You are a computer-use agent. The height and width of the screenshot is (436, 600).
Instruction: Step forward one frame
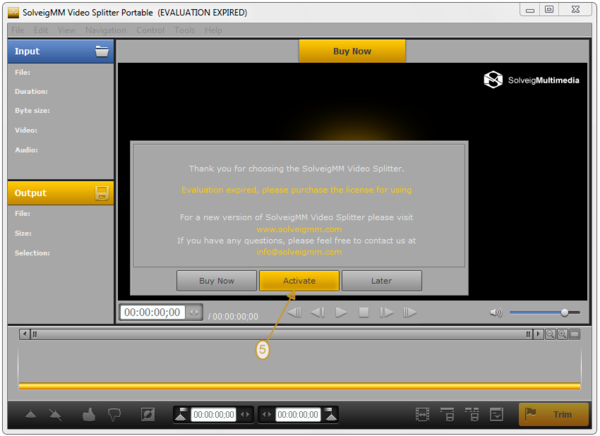coord(386,313)
